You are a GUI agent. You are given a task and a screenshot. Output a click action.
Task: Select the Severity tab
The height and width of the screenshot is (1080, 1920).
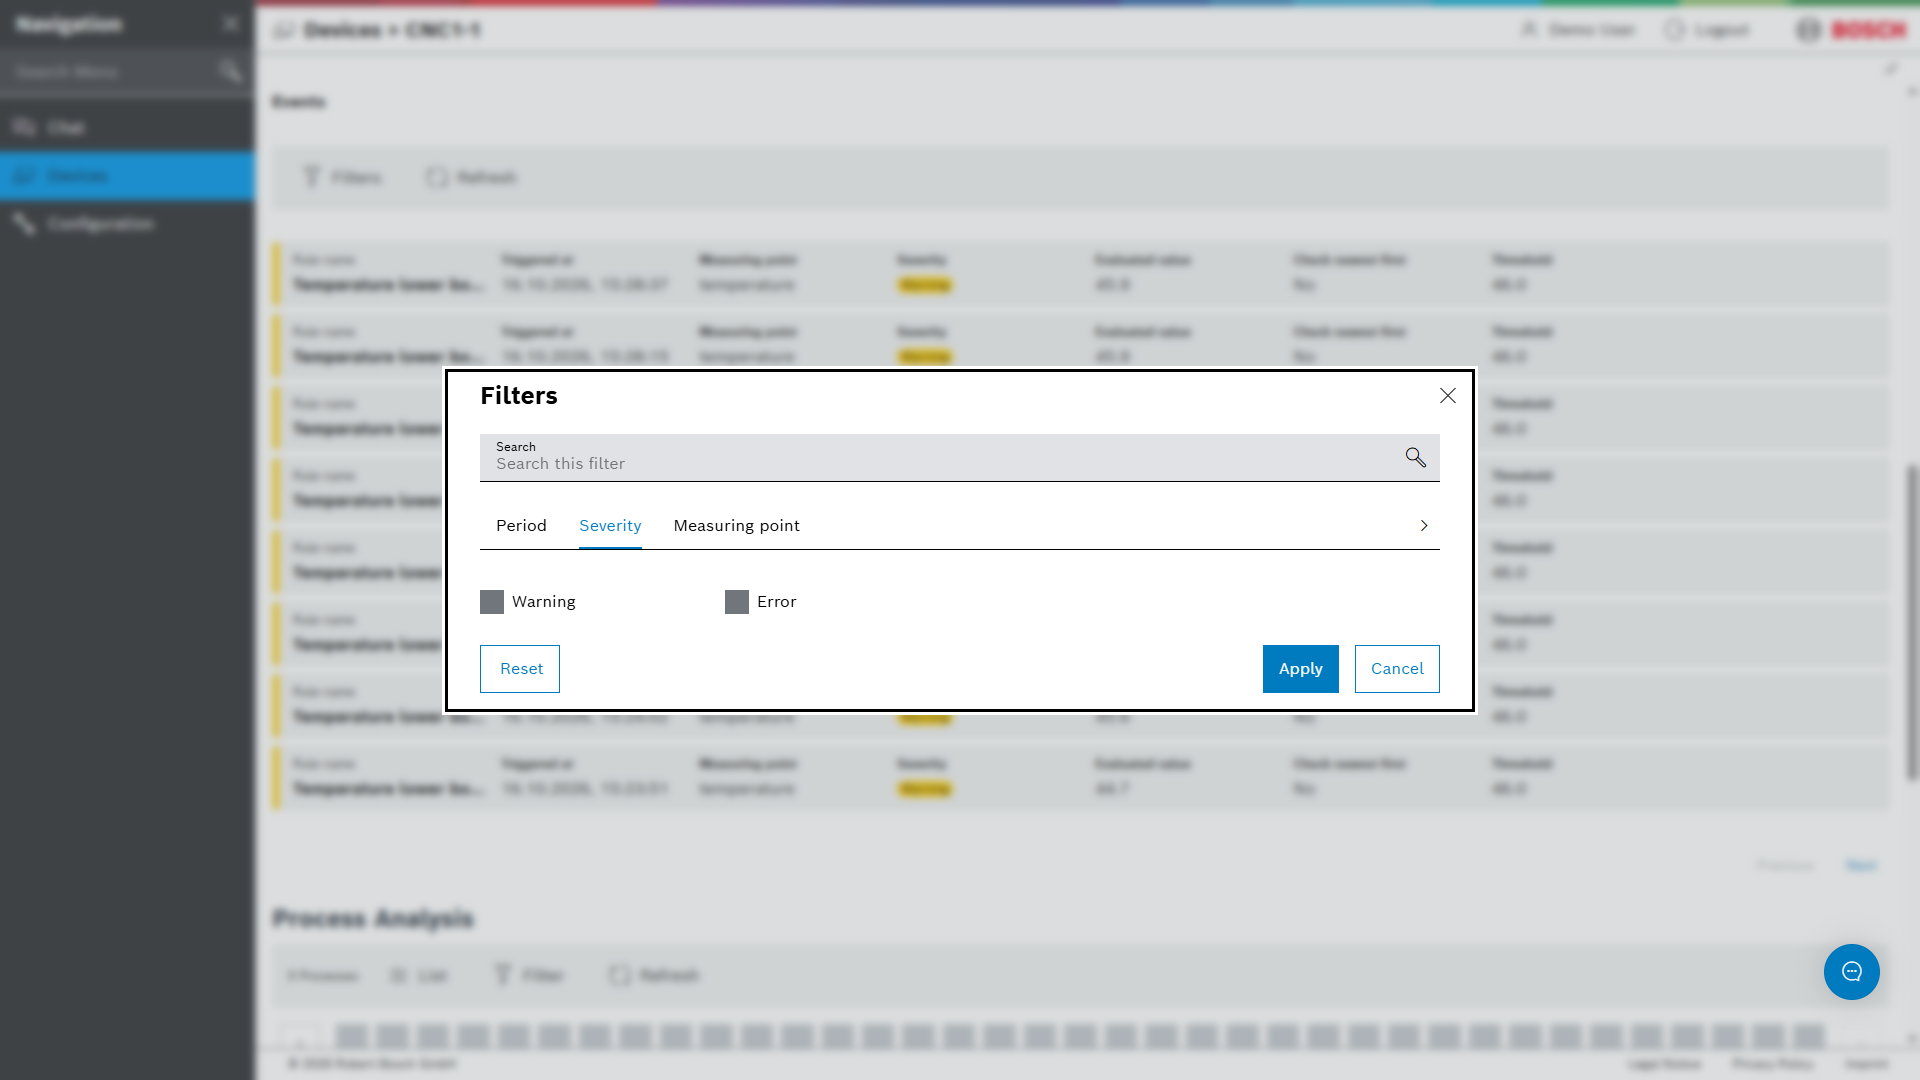coord(610,526)
